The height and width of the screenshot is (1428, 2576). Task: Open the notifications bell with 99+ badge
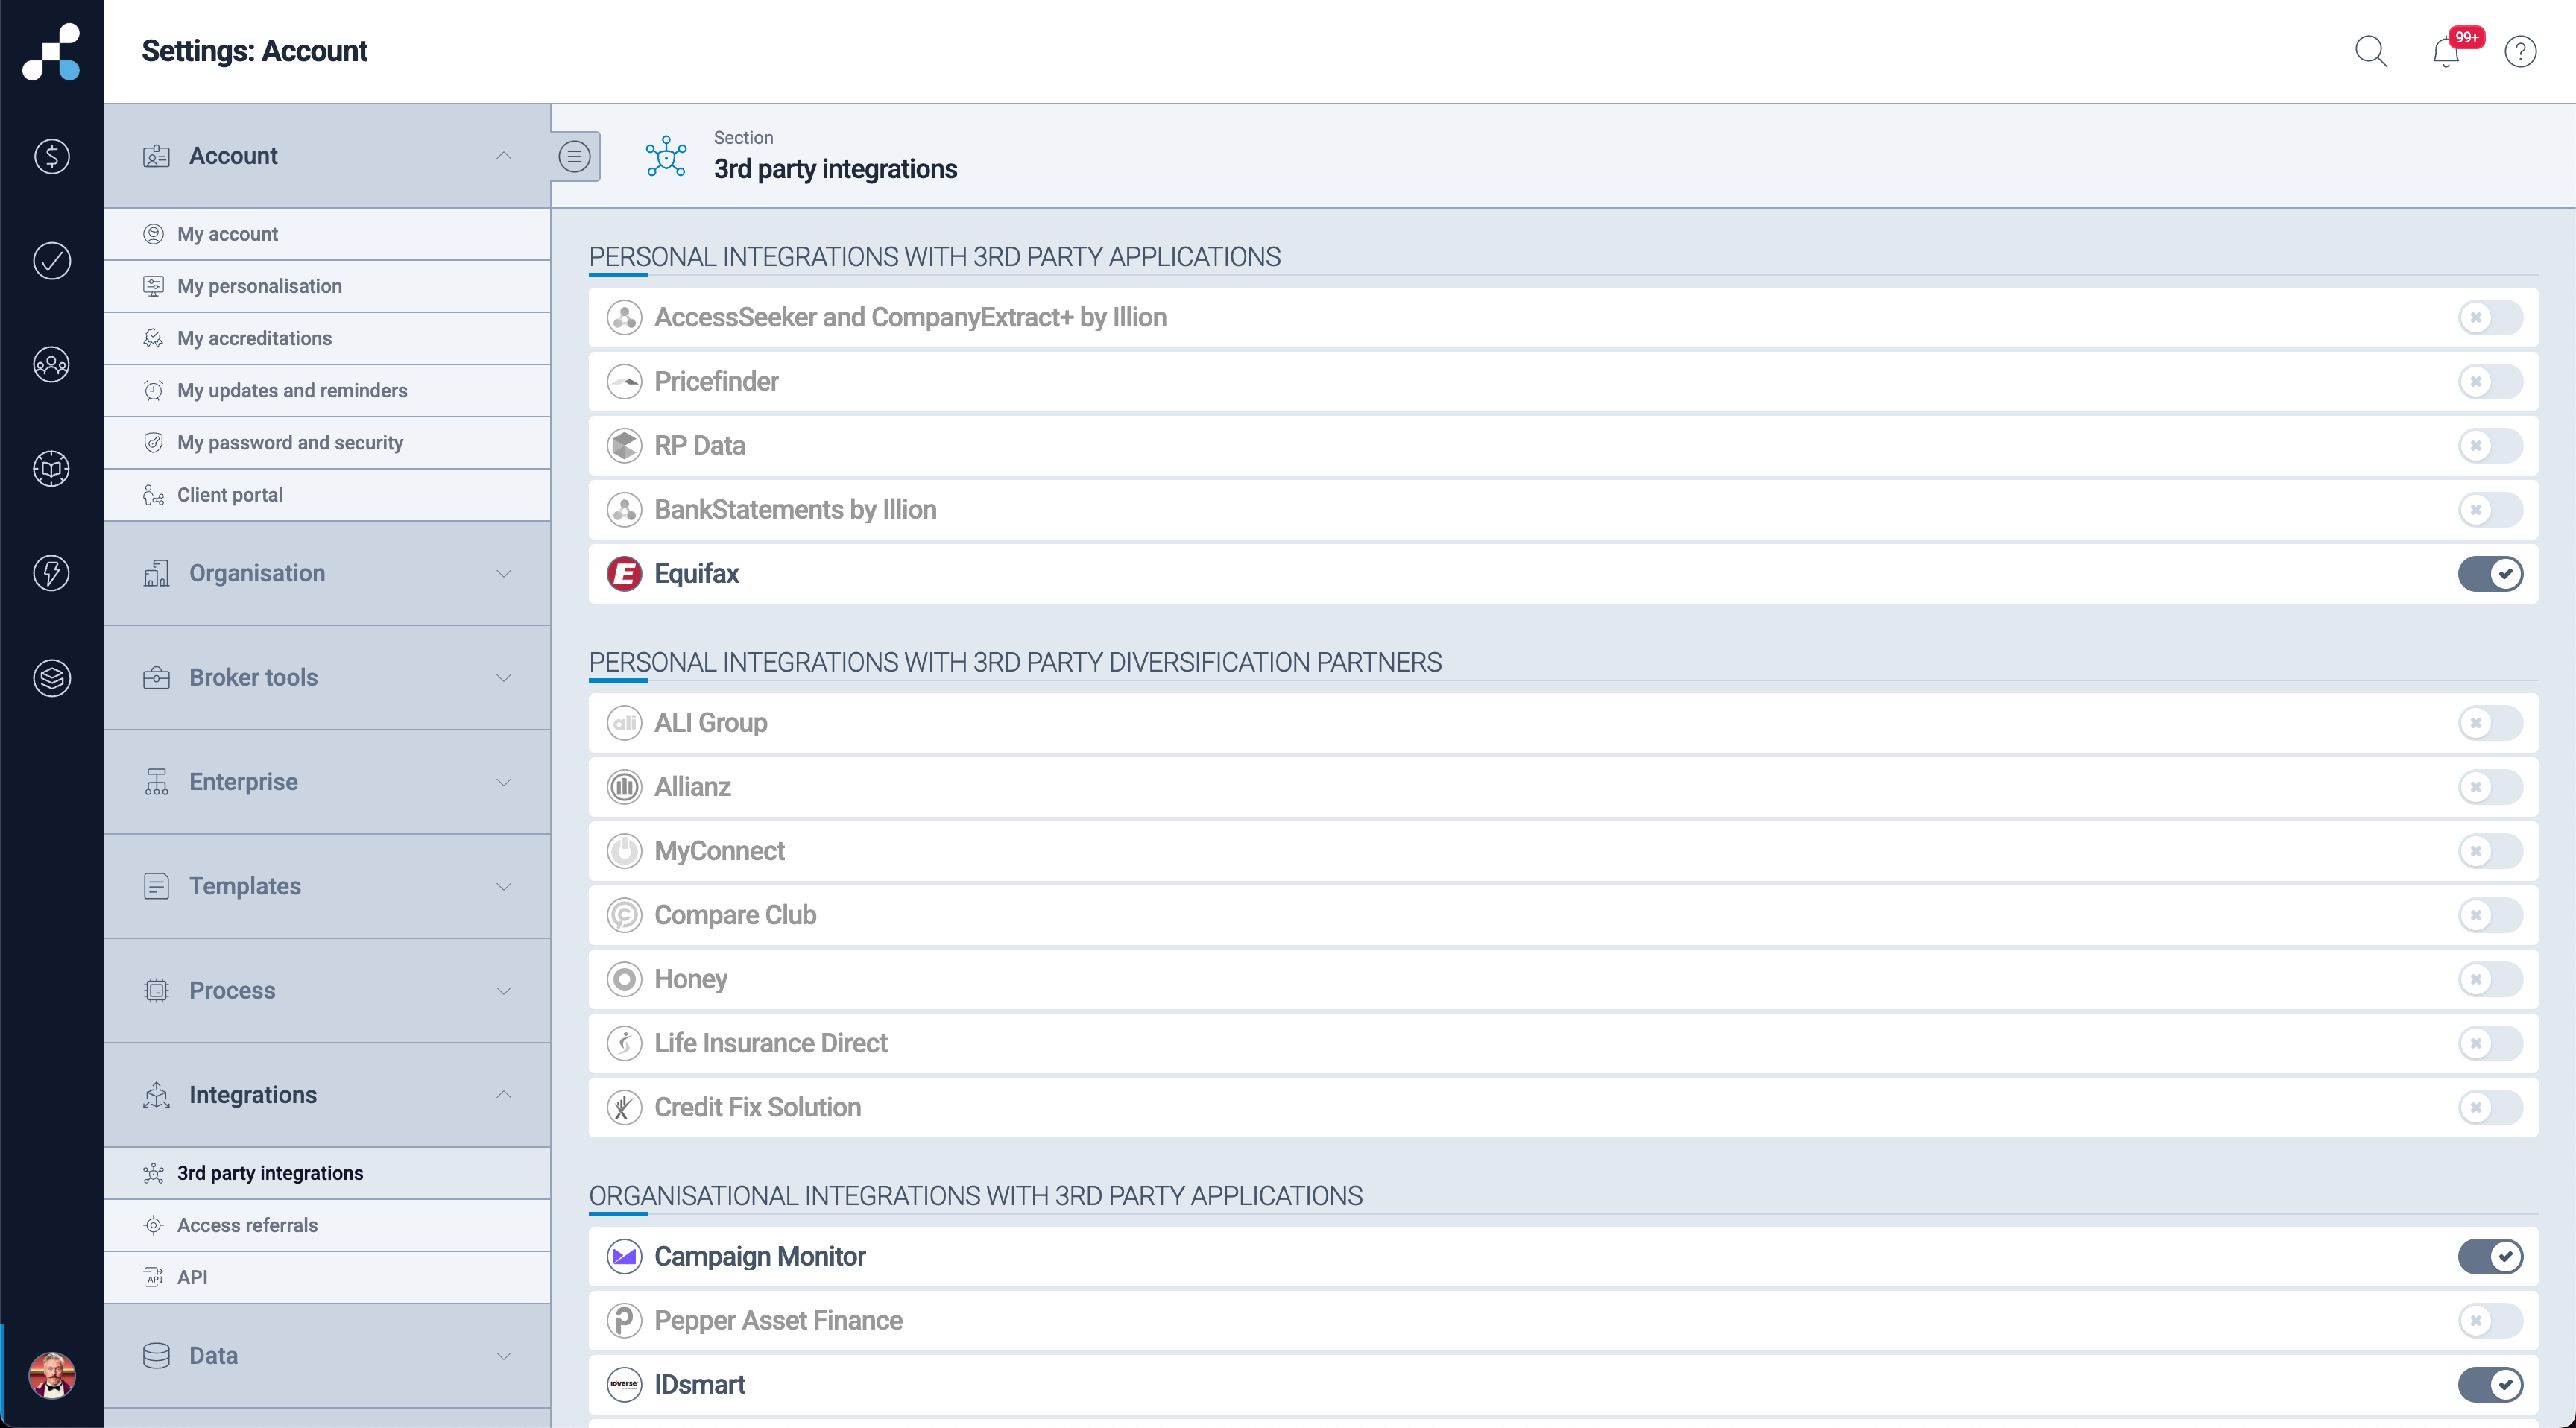pos(2448,51)
